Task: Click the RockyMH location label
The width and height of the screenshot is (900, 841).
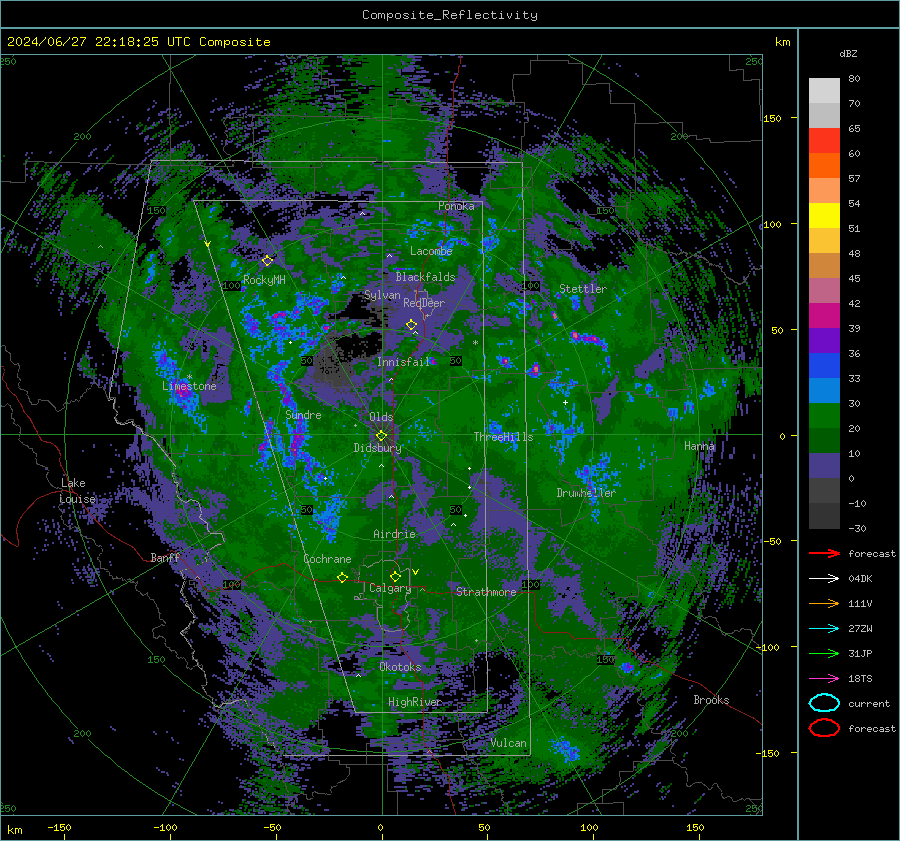Action: click(x=264, y=280)
